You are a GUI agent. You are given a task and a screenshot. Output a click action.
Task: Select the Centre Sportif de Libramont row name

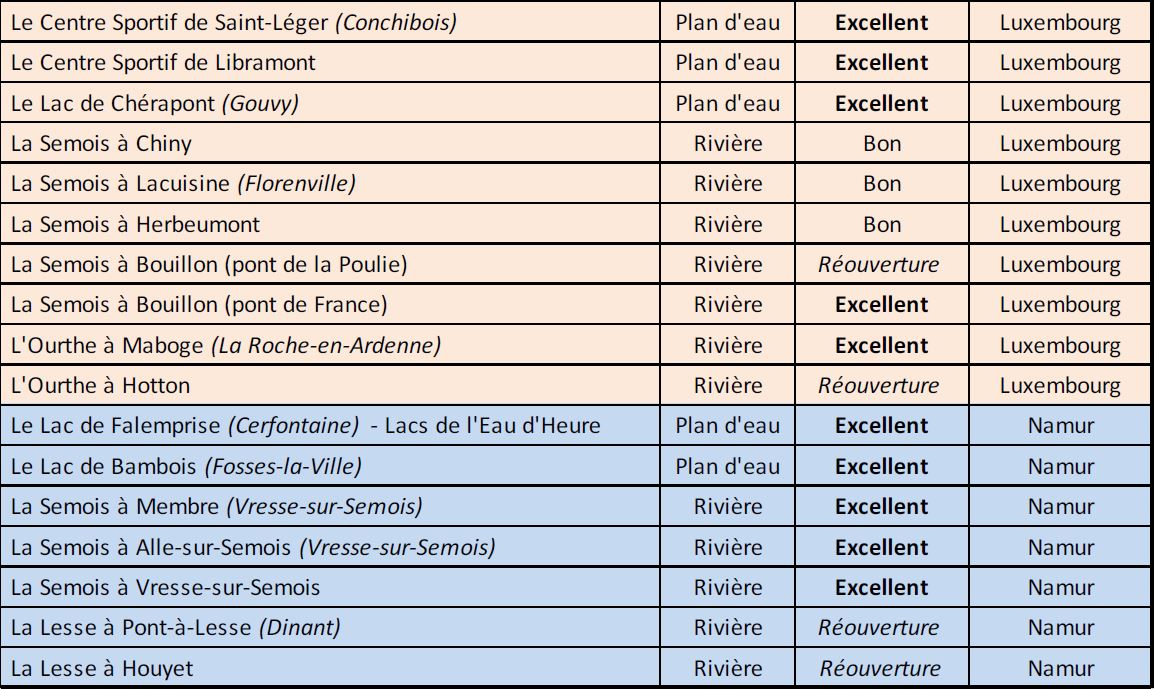click(x=163, y=63)
